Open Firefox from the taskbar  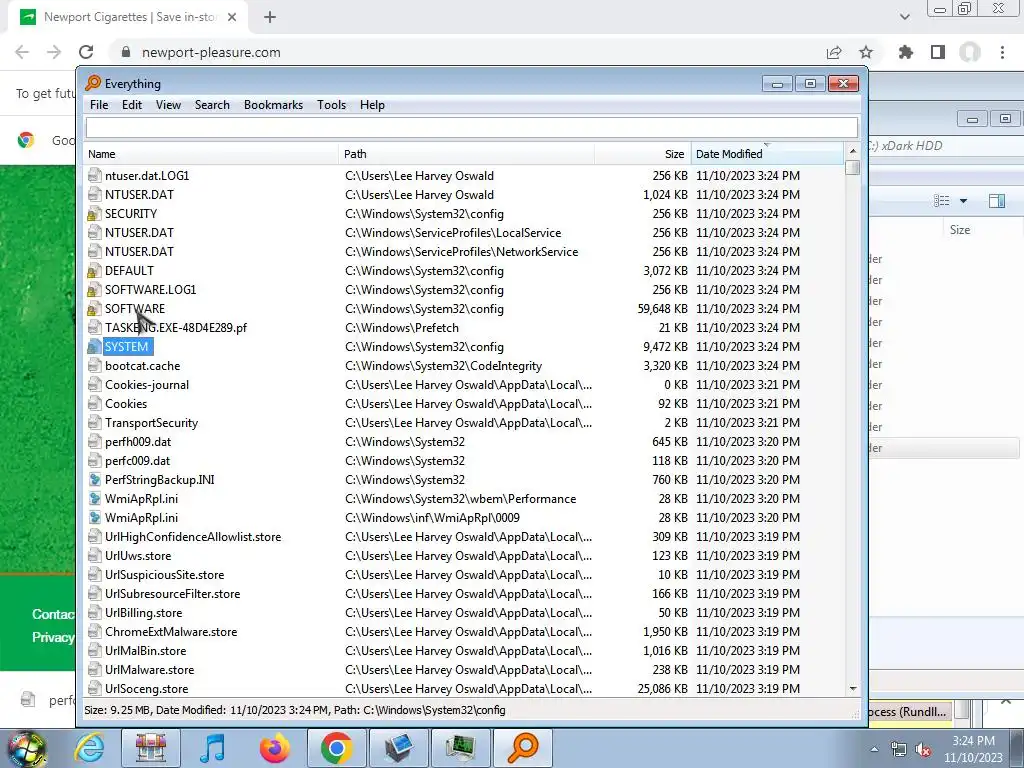pos(274,748)
